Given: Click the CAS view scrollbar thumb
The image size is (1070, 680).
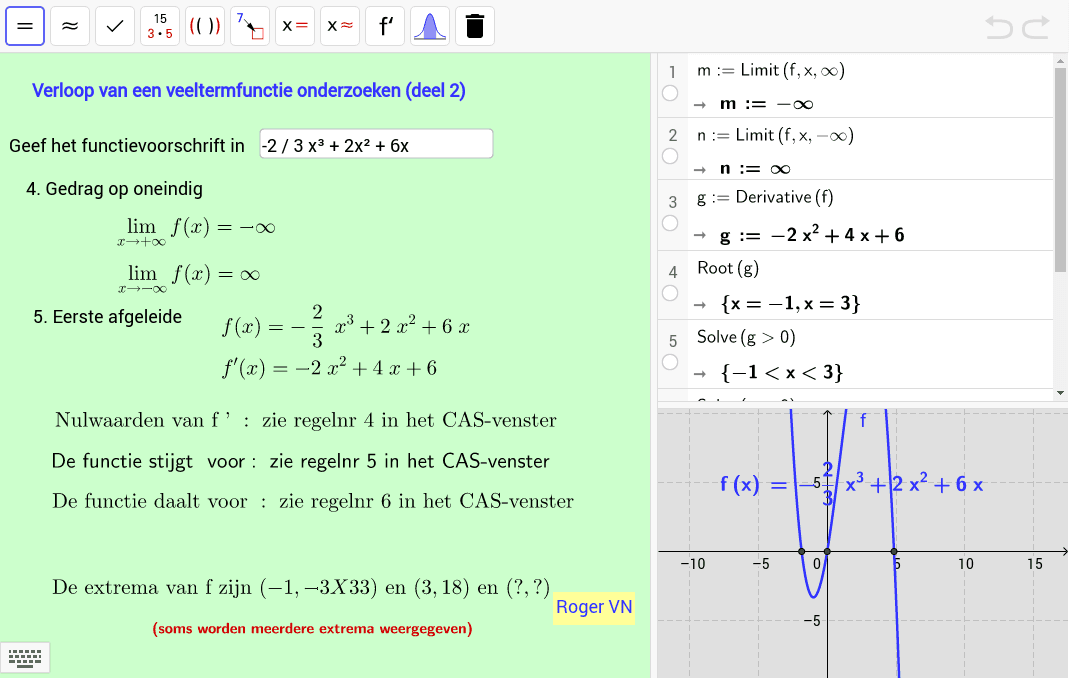Looking at the screenshot, I should tap(1060, 169).
